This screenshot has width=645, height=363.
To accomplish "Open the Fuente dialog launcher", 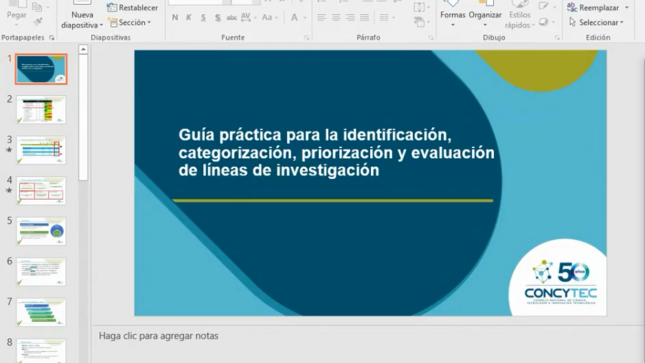I will [x=306, y=38].
